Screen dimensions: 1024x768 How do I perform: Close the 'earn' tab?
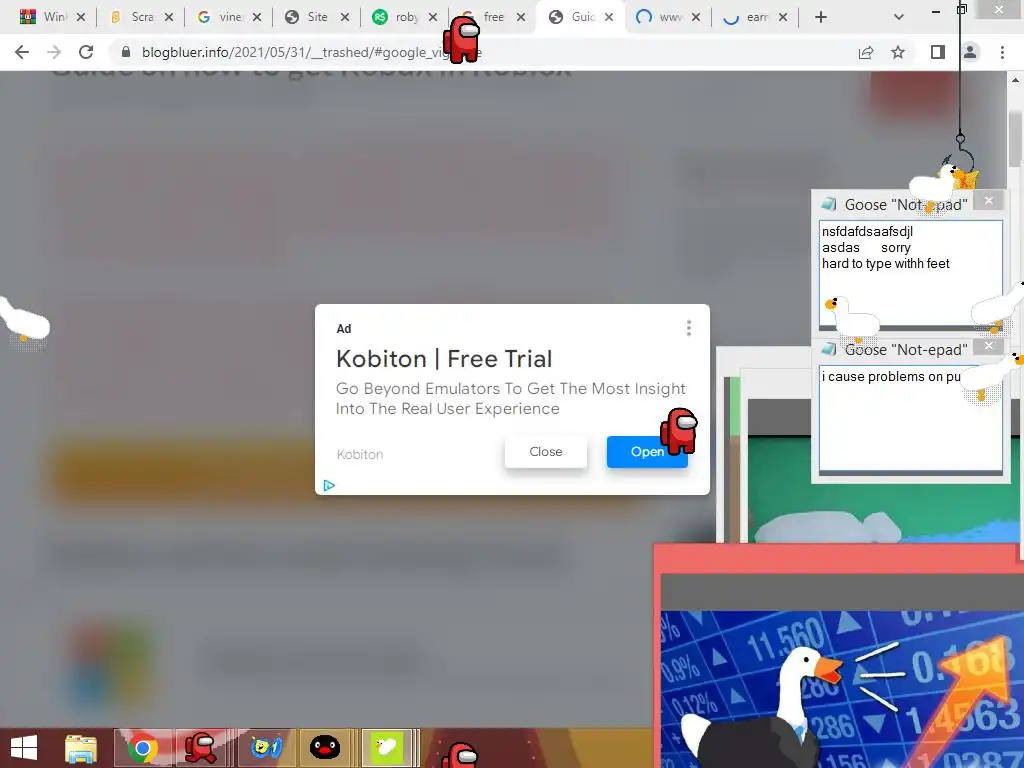(783, 17)
